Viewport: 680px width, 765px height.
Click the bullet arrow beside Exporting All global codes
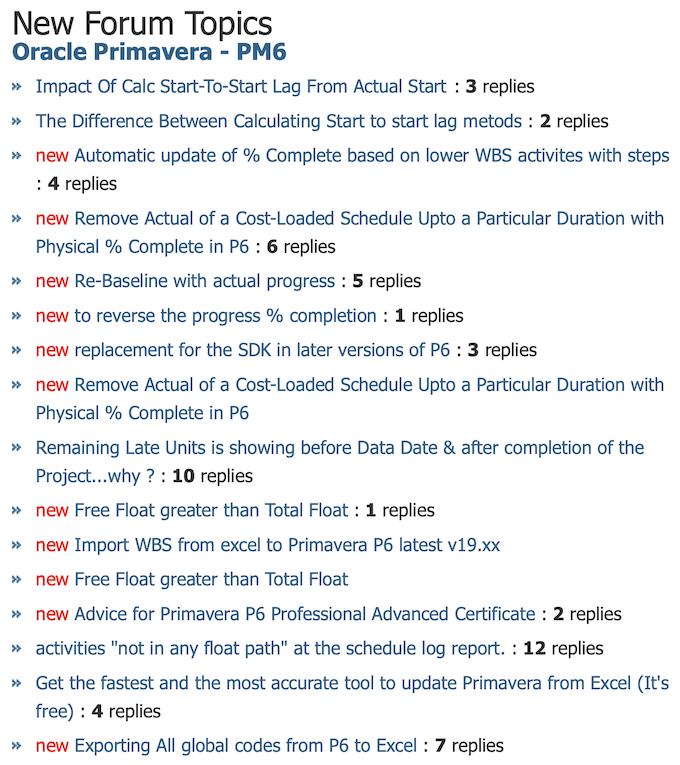(17, 746)
